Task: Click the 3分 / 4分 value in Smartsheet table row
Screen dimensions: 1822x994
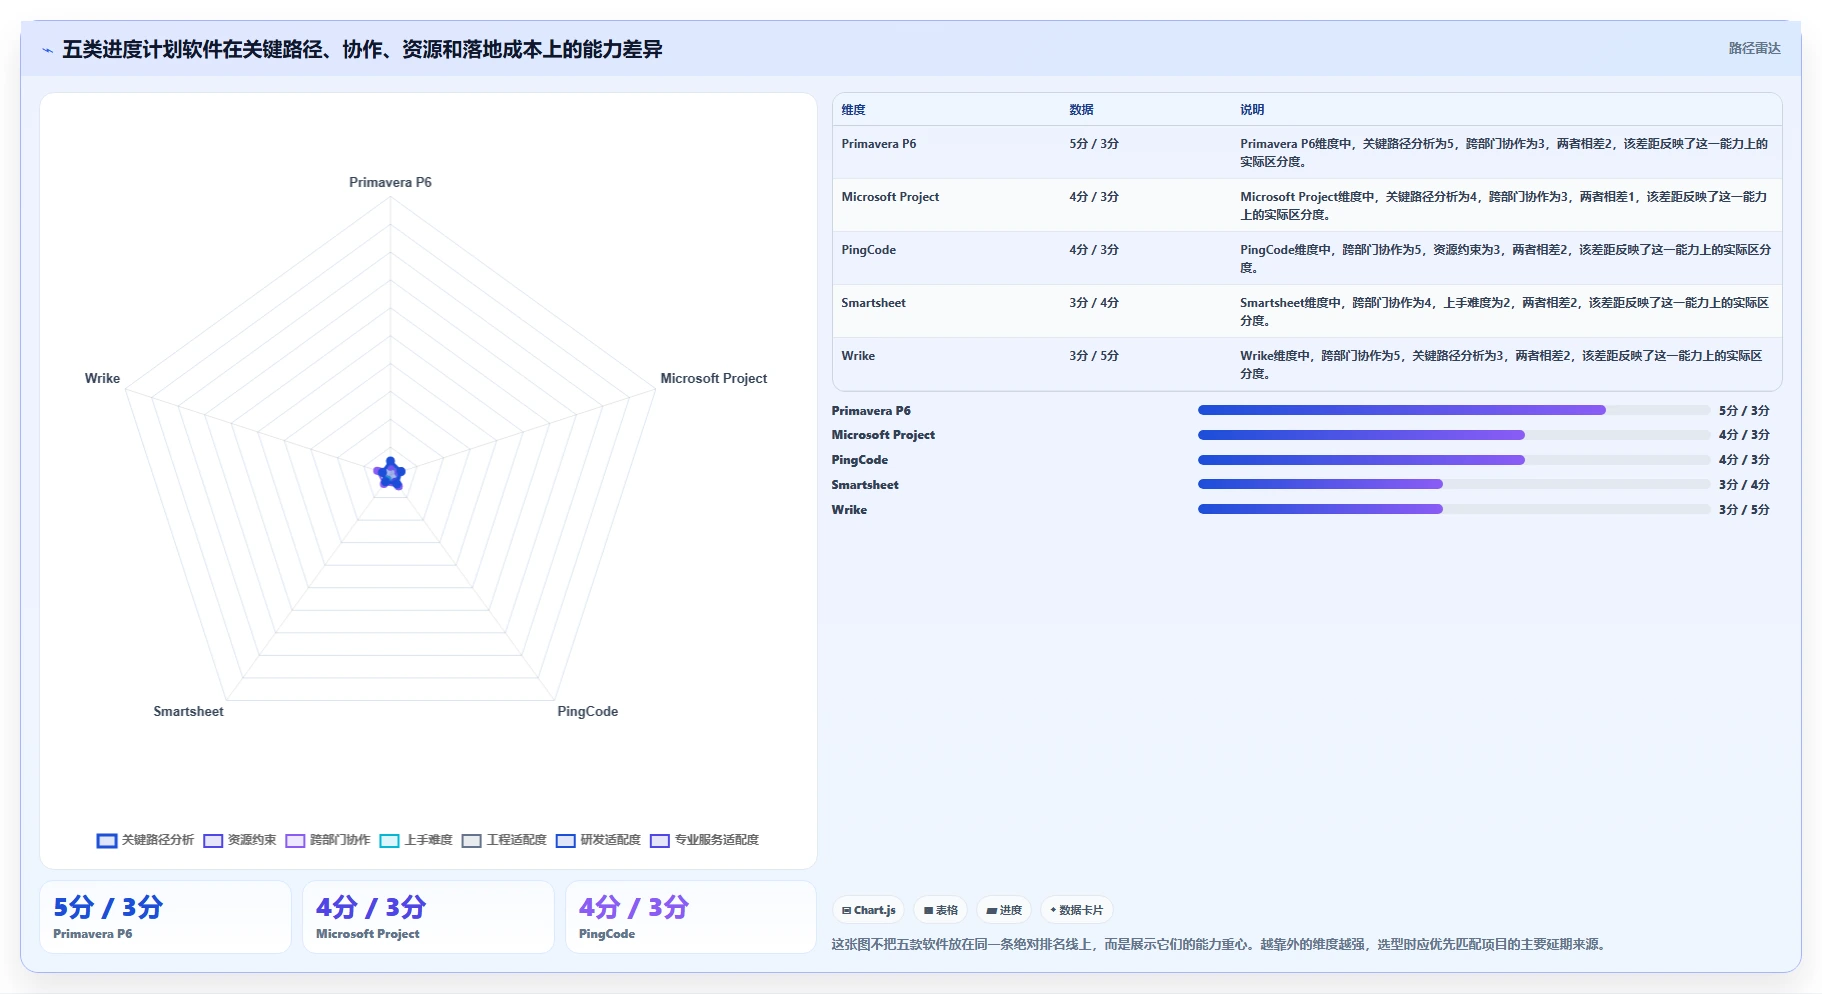Action: (x=1094, y=303)
